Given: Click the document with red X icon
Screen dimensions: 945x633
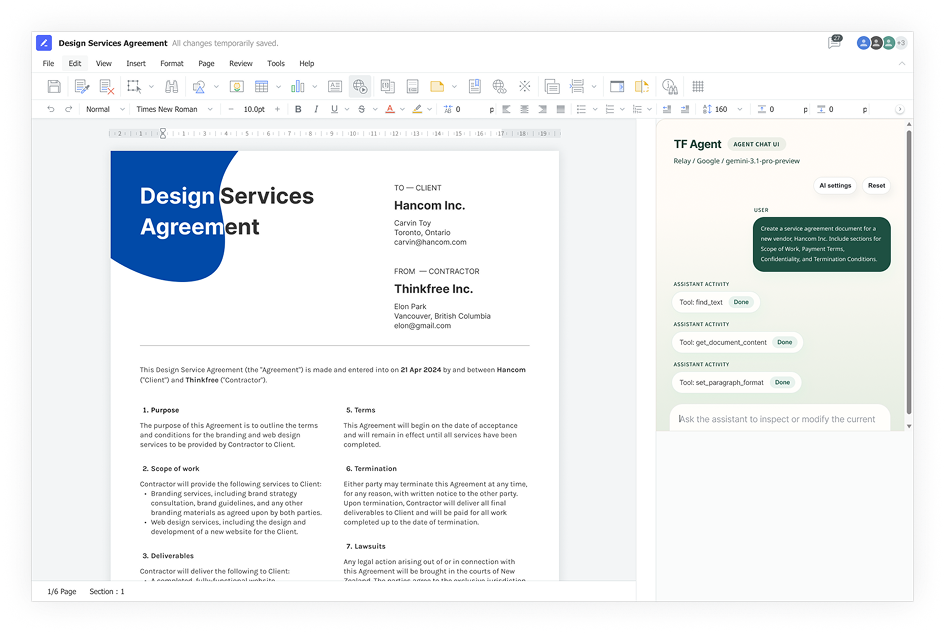Looking at the screenshot, I should [107, 86].
